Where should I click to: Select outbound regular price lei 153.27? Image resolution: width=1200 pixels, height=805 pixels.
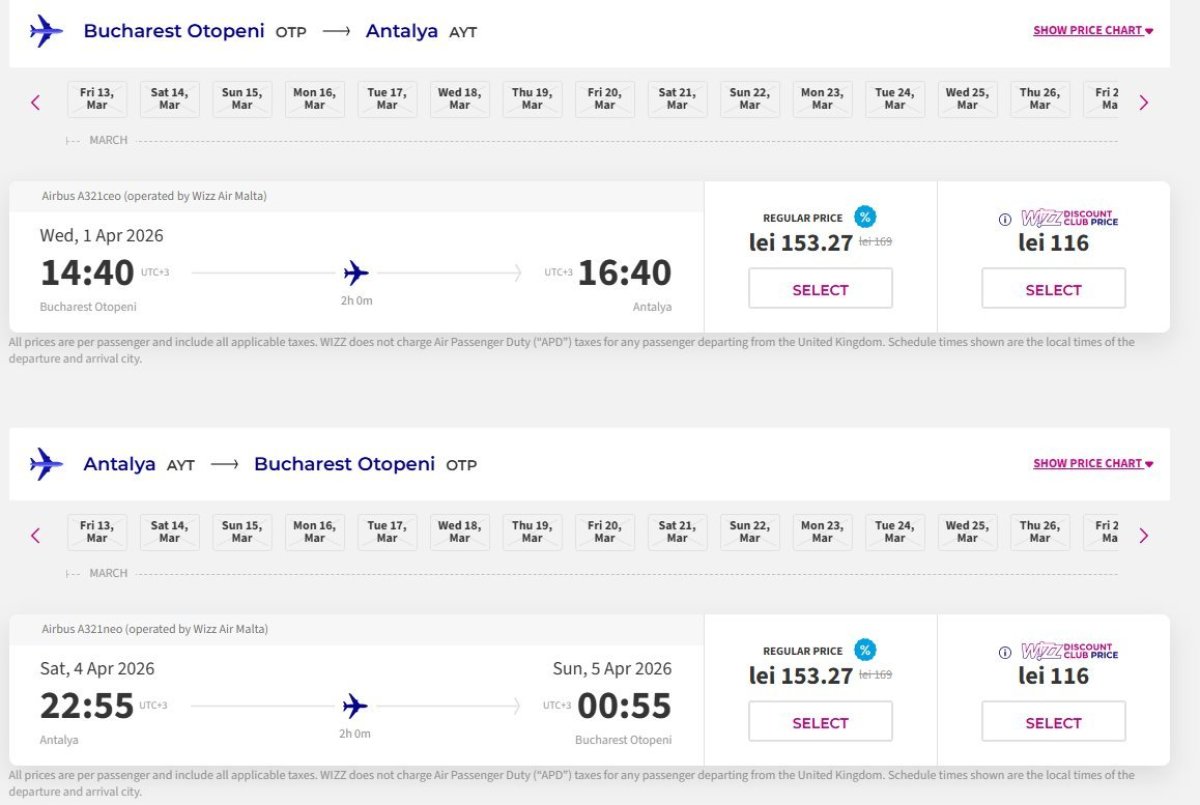820,290
